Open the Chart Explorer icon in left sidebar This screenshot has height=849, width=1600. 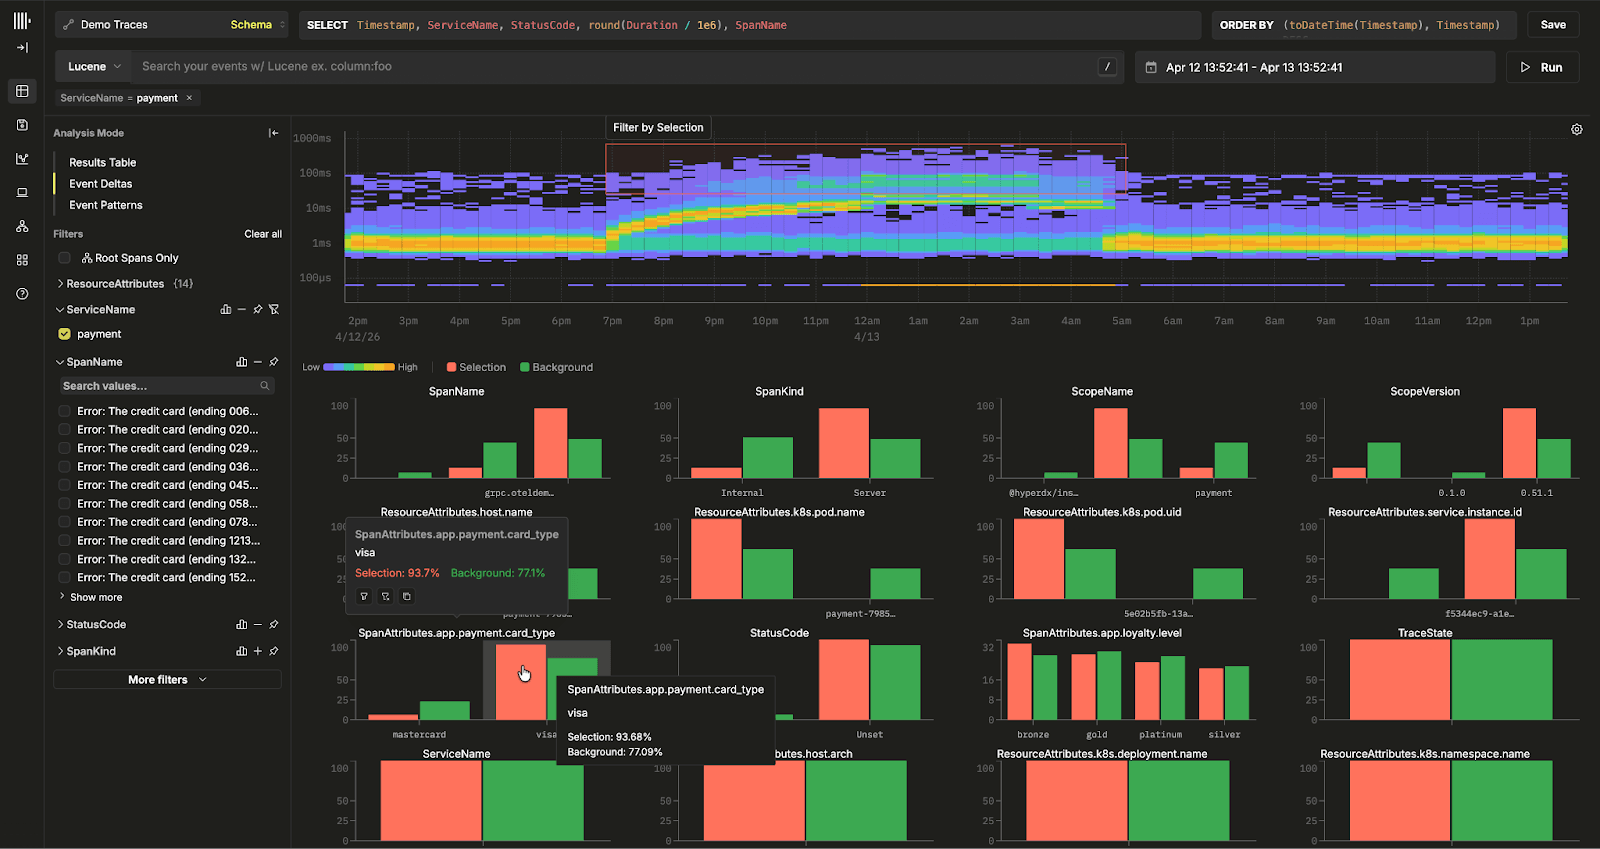pos(22,158)
